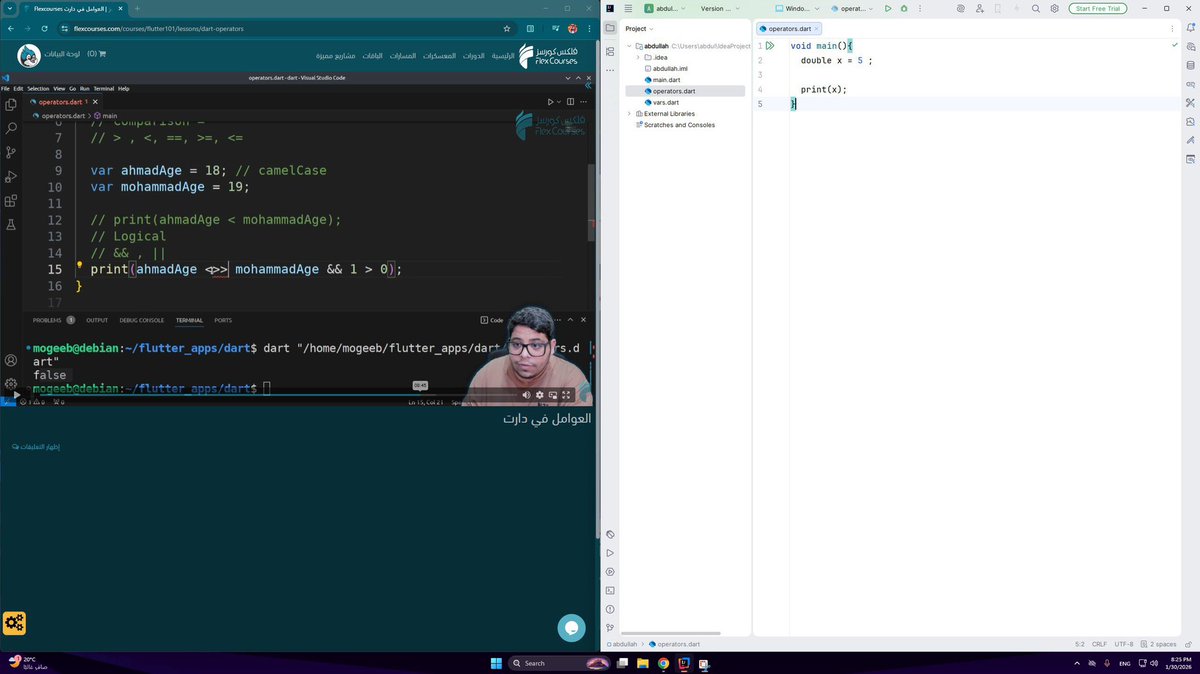Click the Debug bug icon in IntelliJ toolbar
Viewport: 1200px width, 674px height.
[x=904, y=8]
